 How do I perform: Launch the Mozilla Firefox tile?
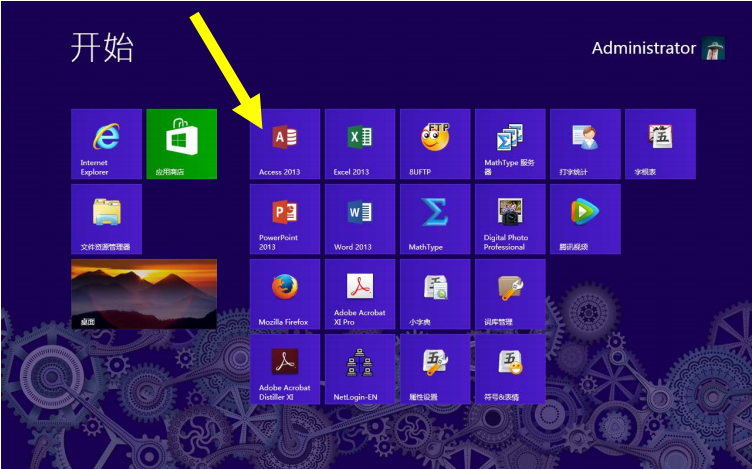click(285, 294)
